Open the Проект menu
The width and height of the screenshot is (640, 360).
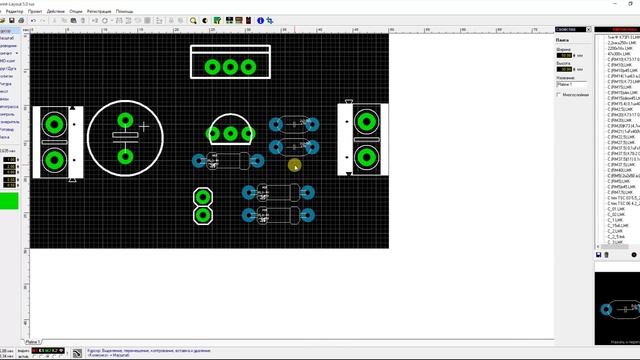tap(35, 11)
